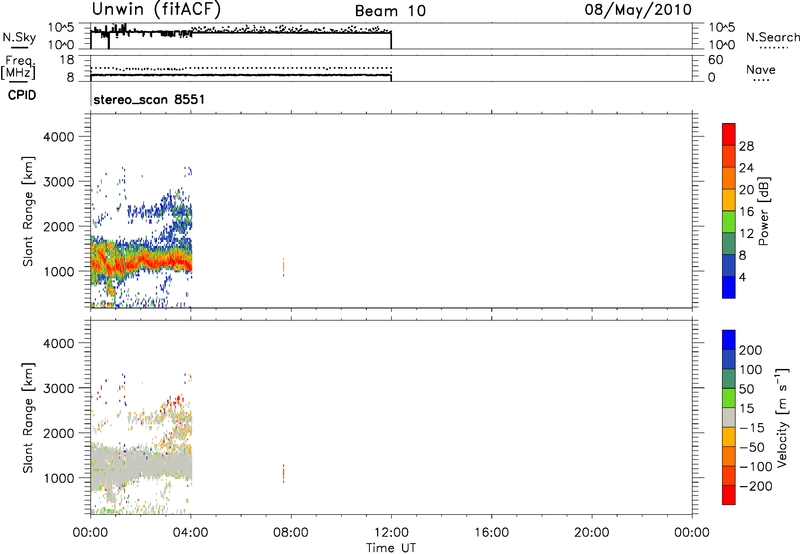The height and width of the screenshot is (554, 800).
Task: Click the dotted Nave trace in the frequency panel
Action: (x=241, y=68)
